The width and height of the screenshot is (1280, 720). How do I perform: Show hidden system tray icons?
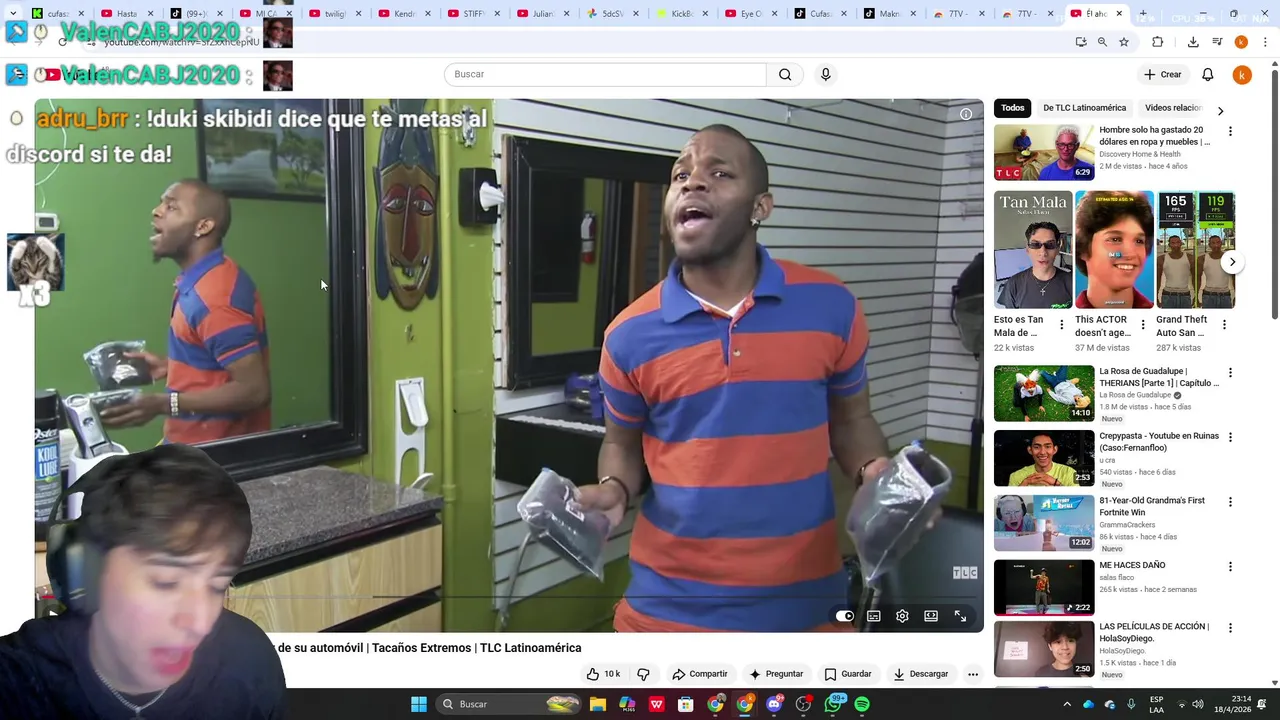tap(1066, 704)
